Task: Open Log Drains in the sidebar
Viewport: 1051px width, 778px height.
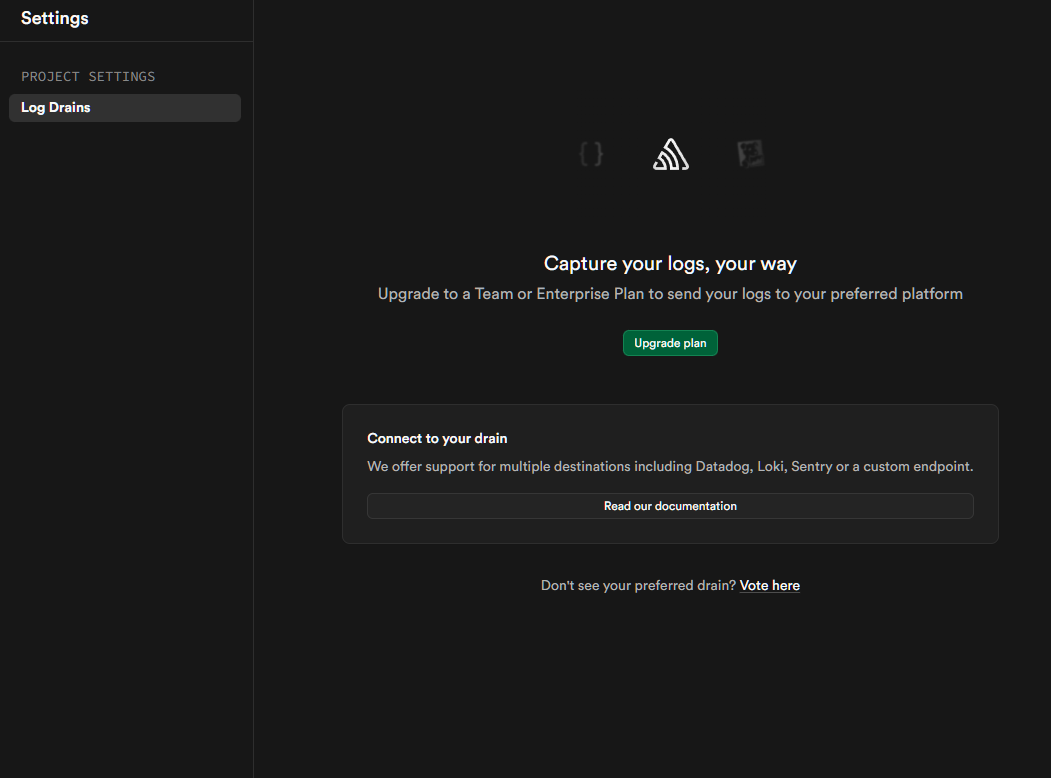Action: click(x=125, y=108)
